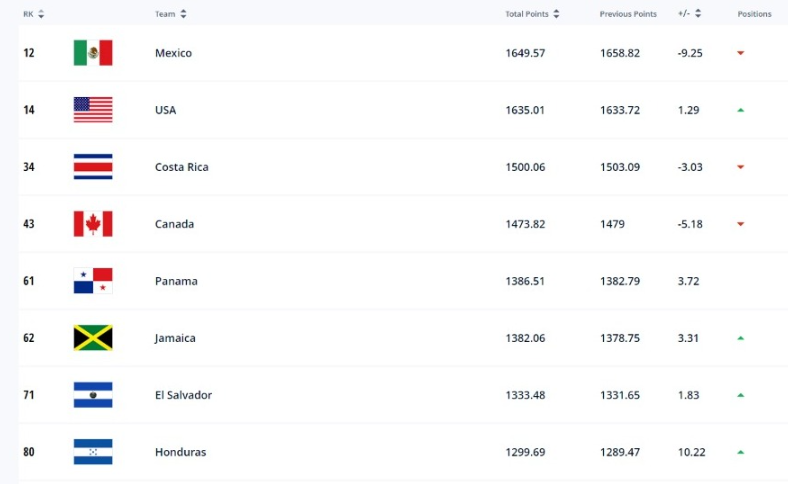Sort by Previous Points column
Image resolution: width=788 pixels, height=484 pixels.
point(628,14)
